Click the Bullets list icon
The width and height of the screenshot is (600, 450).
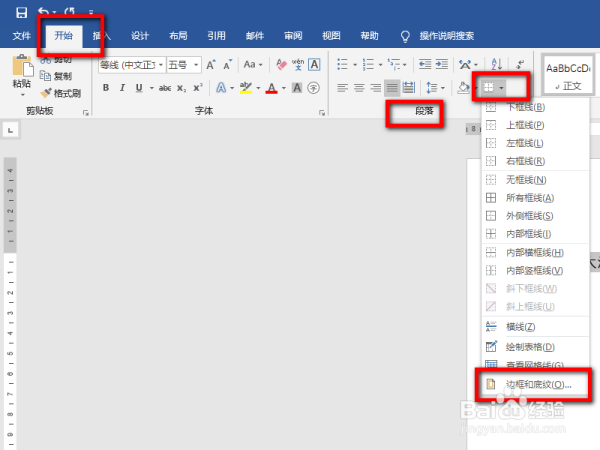pos(342,64)
